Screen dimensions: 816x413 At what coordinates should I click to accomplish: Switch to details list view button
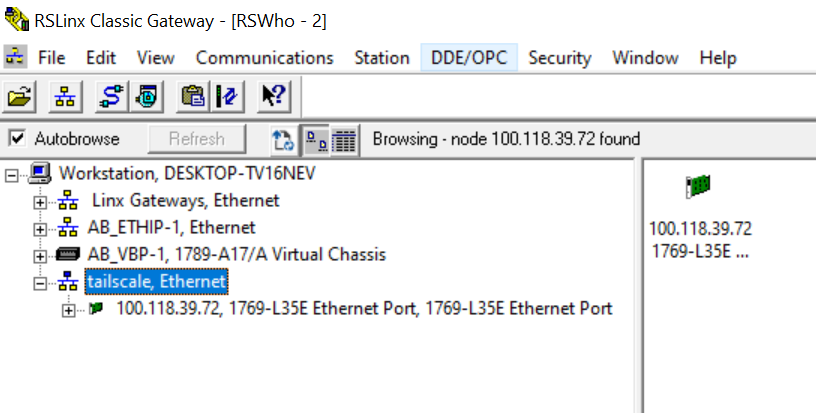click(x=344, y=139)
